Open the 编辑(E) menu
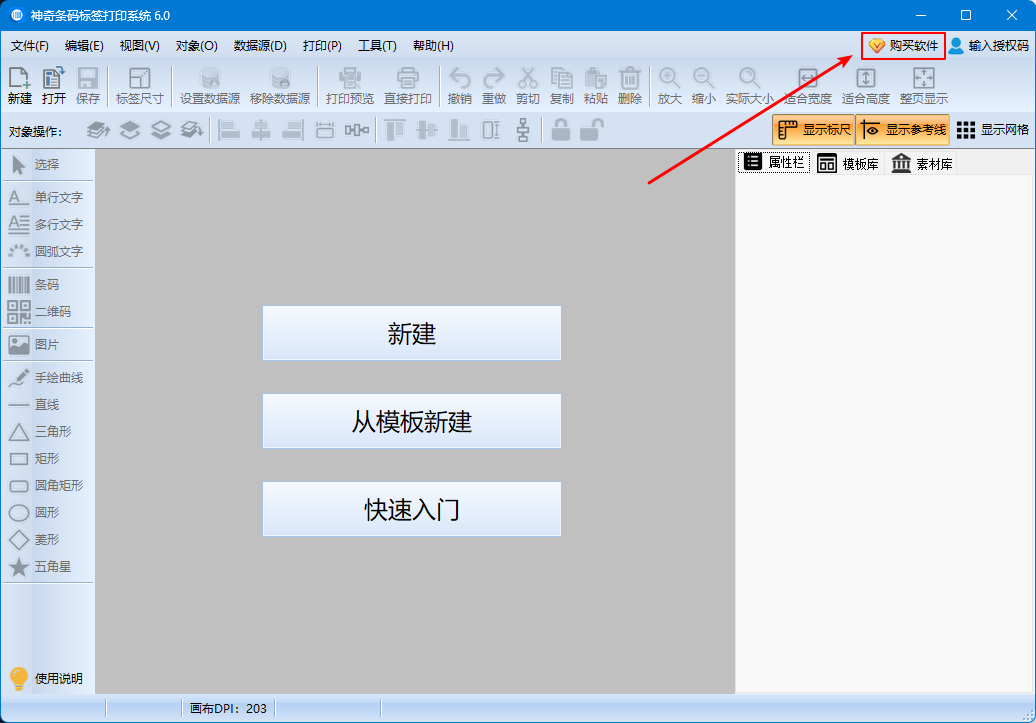The image size is (1036, 723). tap(84, 46)
